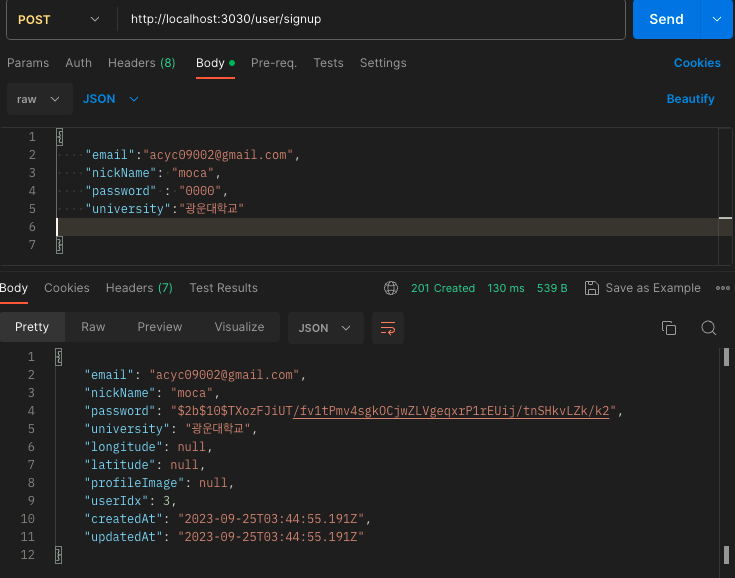Select the request Body tab
Viewport: 735px width, 578px height.
point(215,63)
